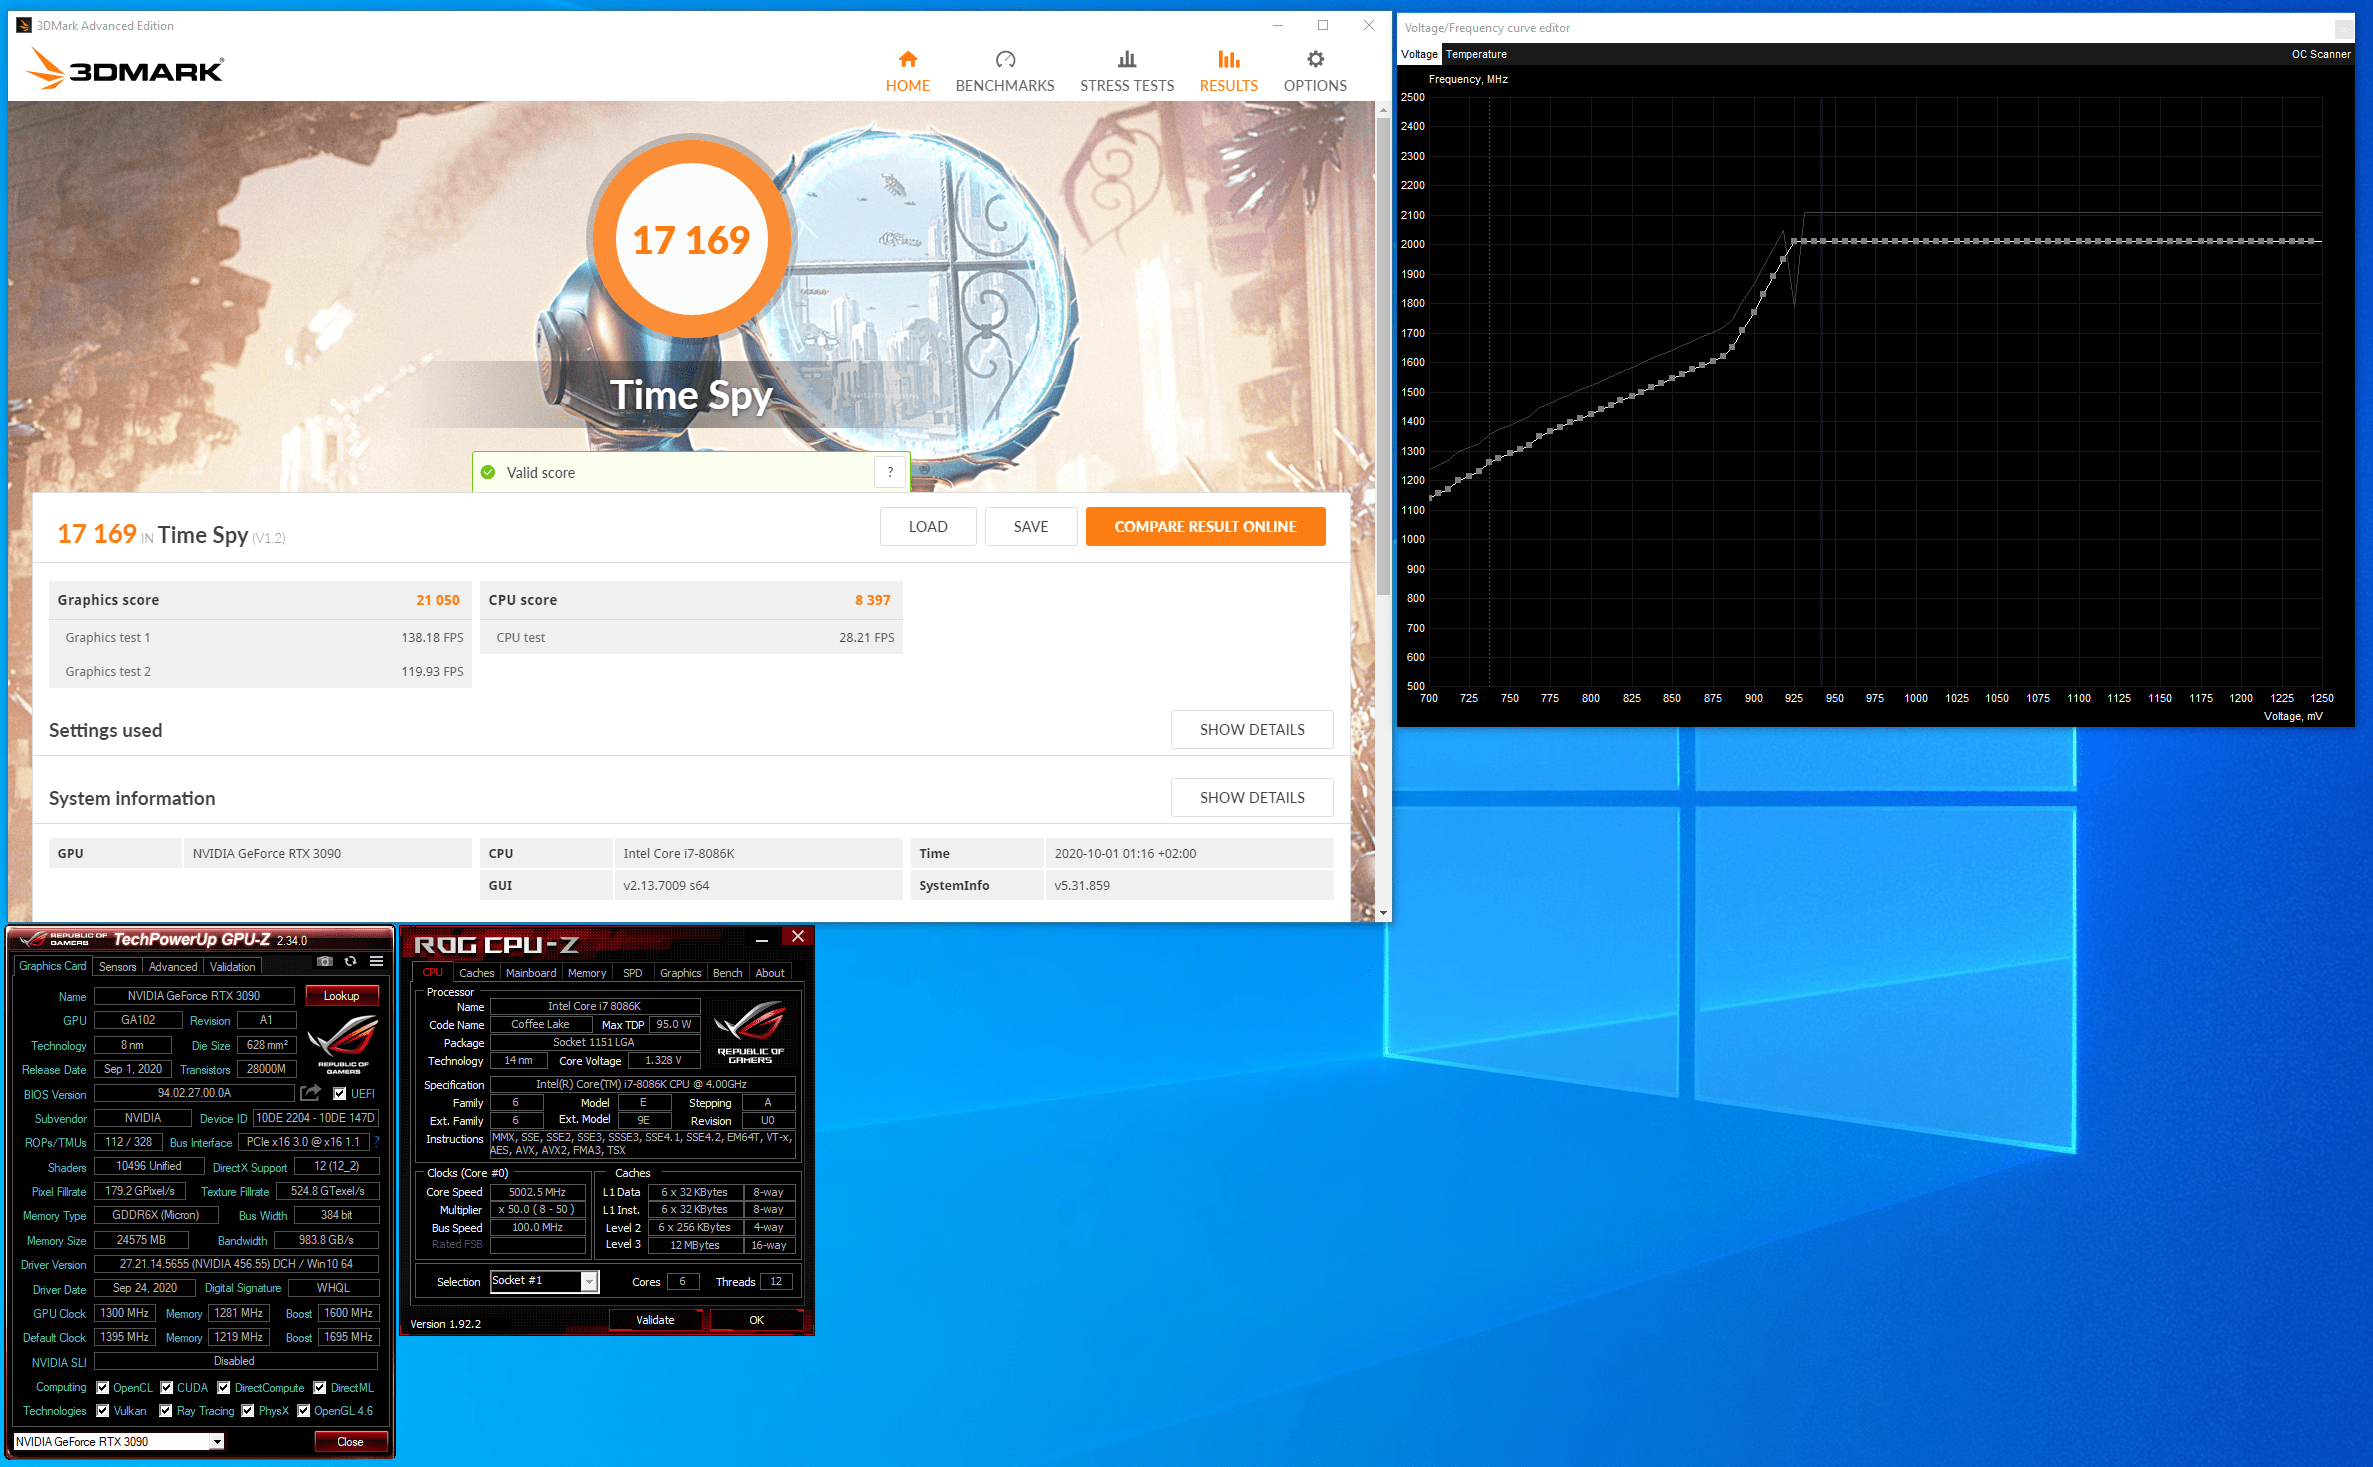This screenshot has height=1467, width=2373.
Task: Click the ROG logo in CPU-Z
Action: (750, 1033)
